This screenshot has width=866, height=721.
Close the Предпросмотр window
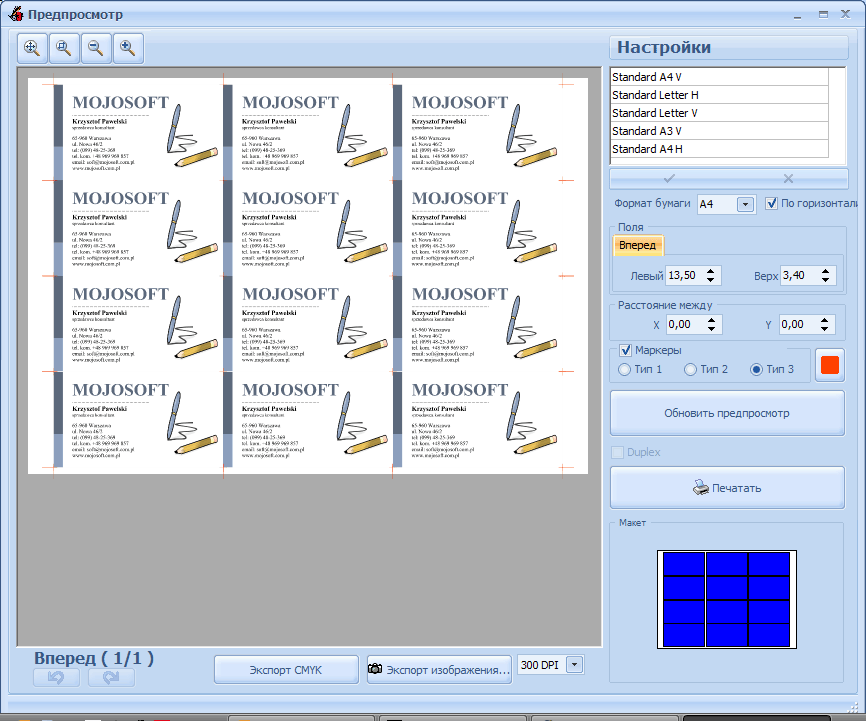(x=846, y=14)
